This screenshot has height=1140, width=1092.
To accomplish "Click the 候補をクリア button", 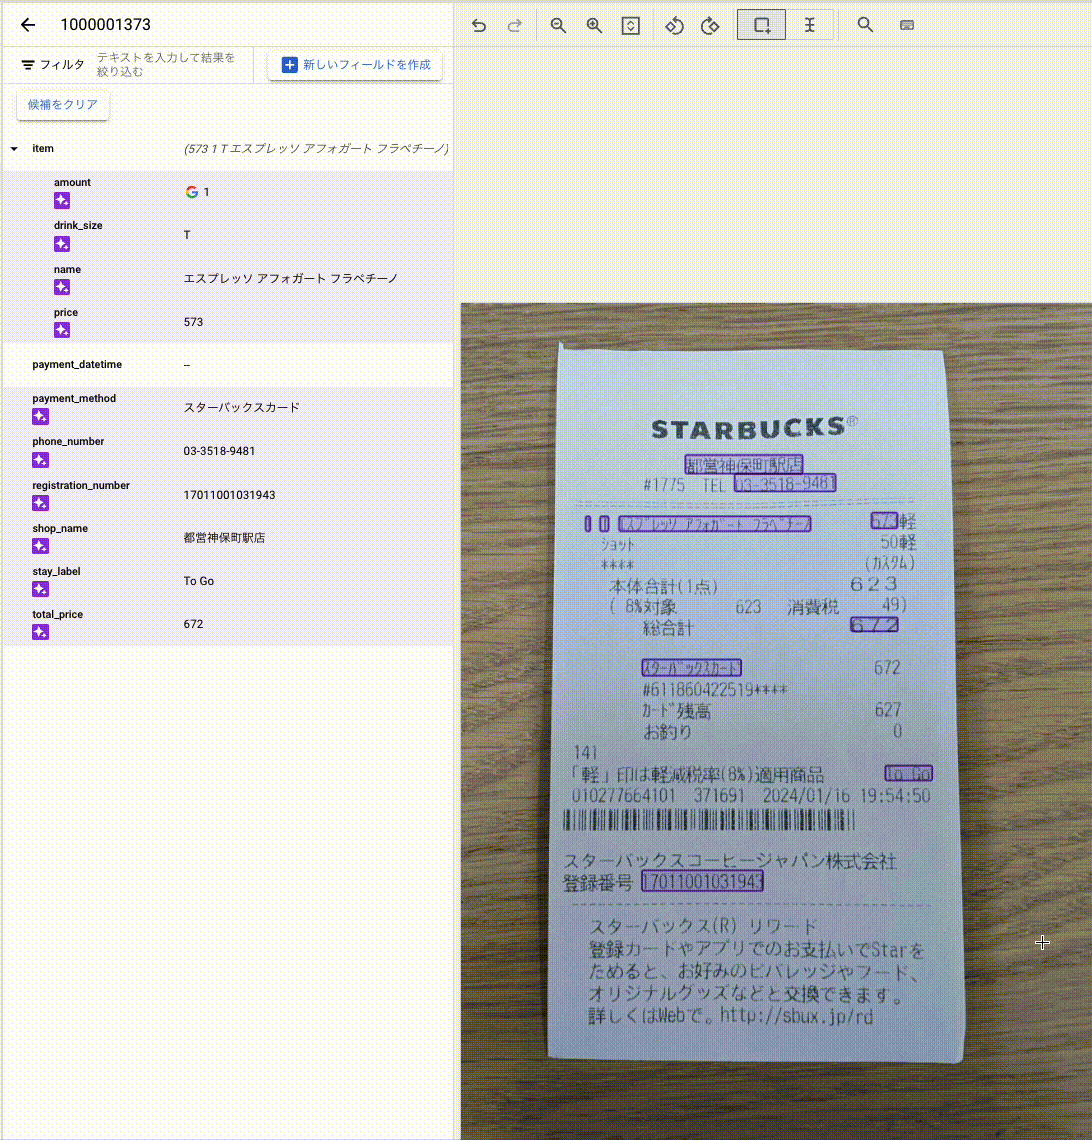I will click(x=61, y=104).
